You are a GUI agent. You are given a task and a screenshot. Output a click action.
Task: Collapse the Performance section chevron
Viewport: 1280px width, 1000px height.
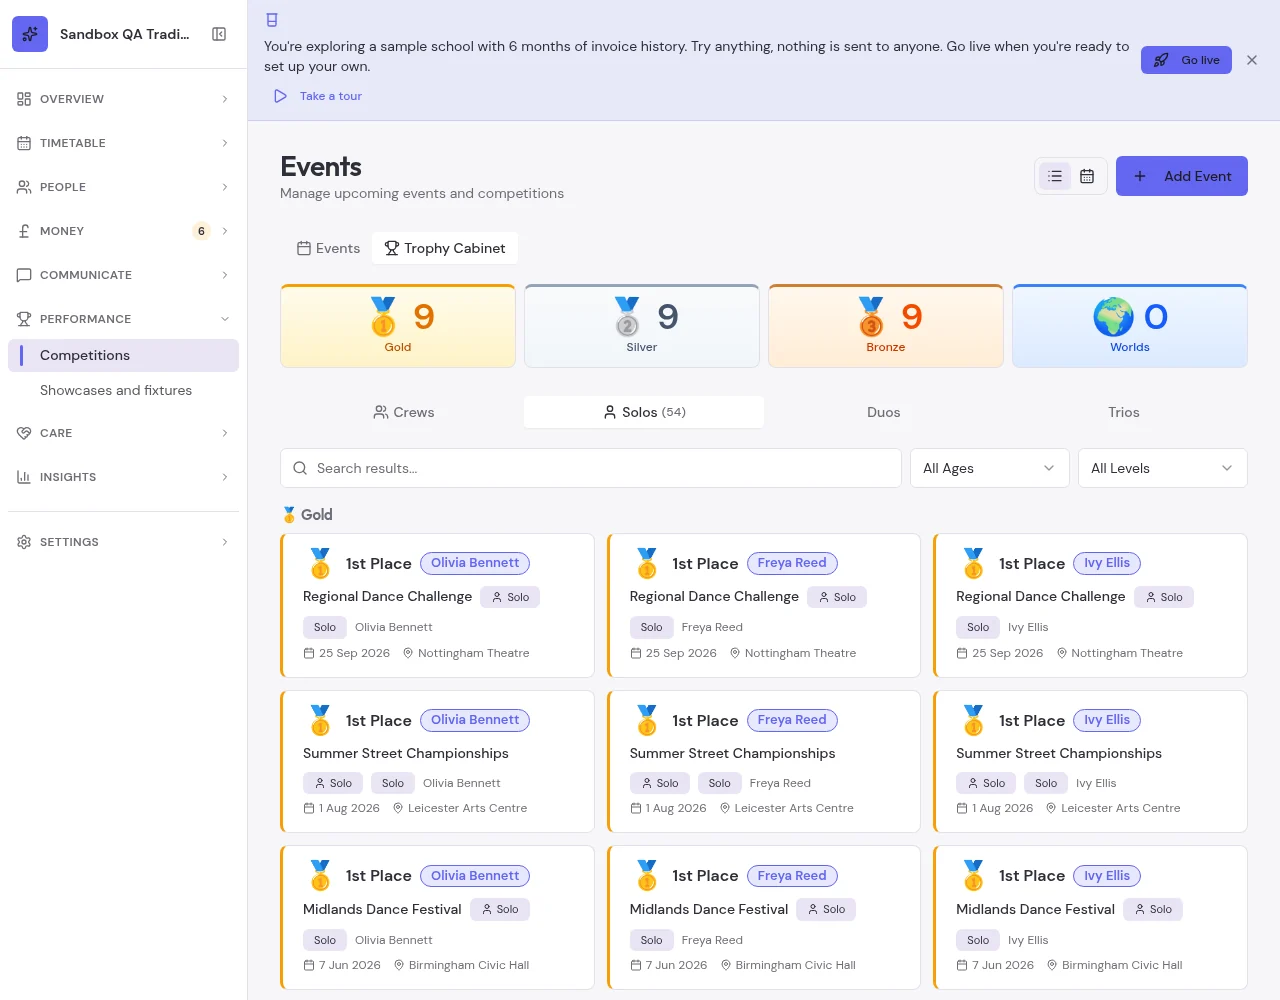[225, 319]
